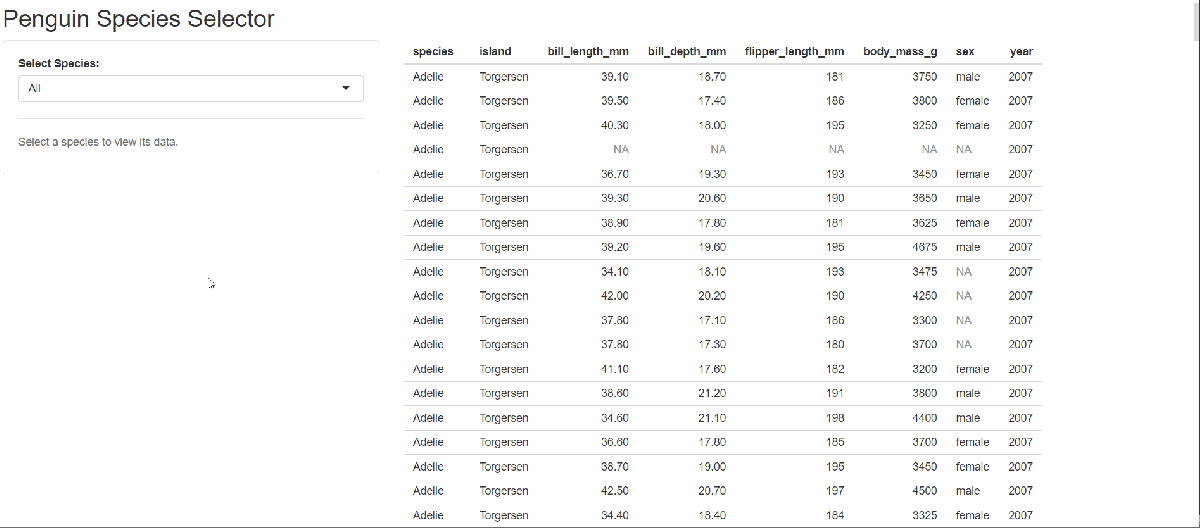Click the bill depth value 20.60

pos(712,199)
